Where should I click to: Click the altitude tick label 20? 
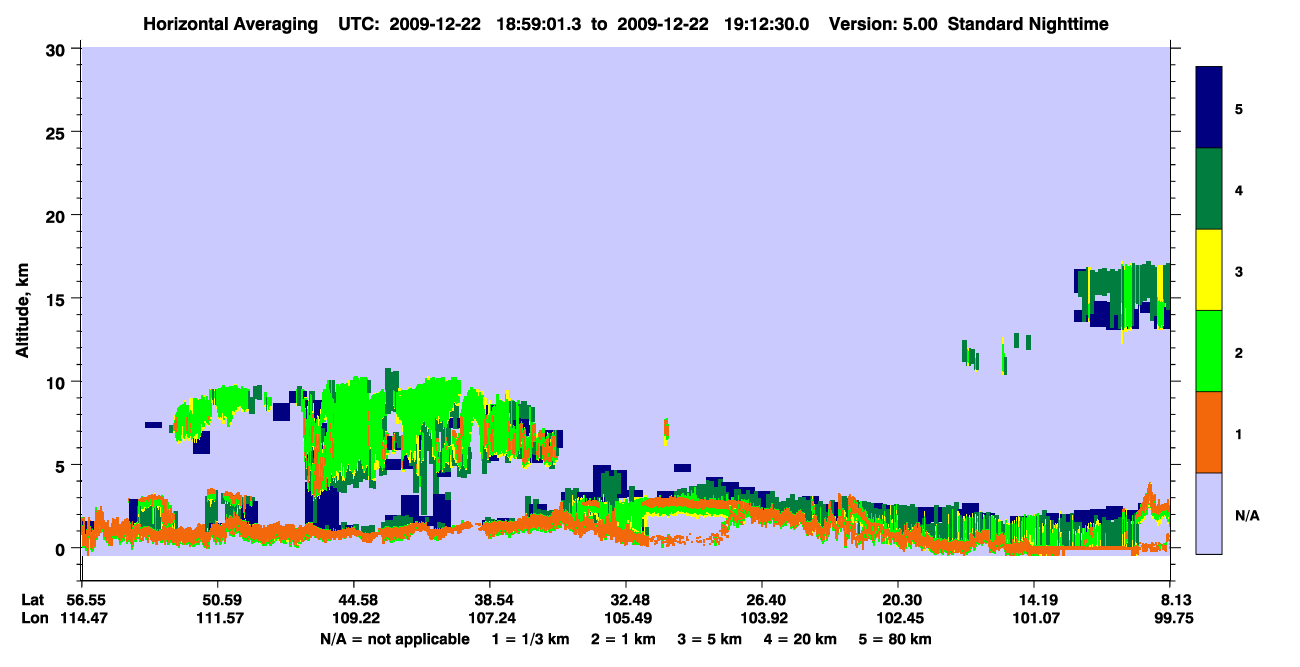(57, 215)
